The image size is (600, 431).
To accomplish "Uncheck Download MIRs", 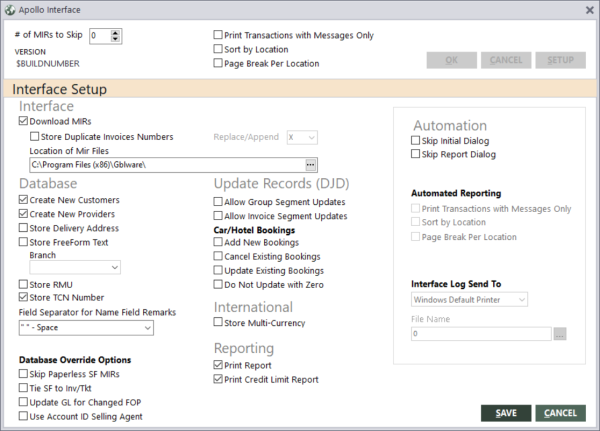I will tap(23, 121).
